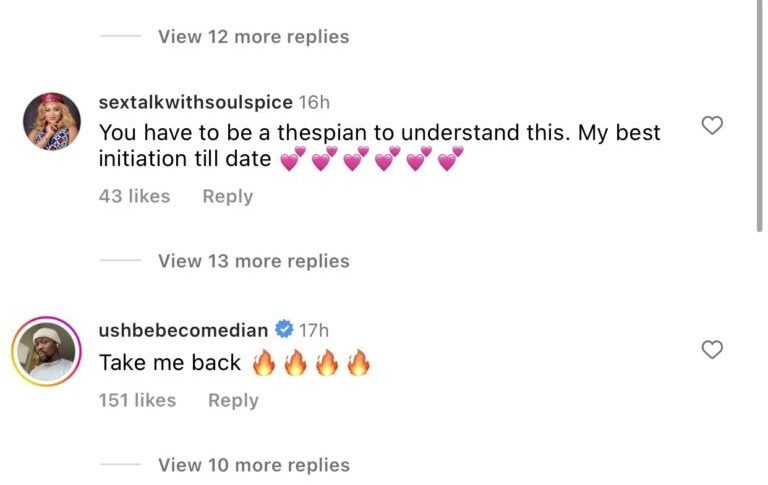The width and height of the screenshot is (768, 485).
Task: Click the comments scrollbar thumb
Action: (x=759, y=115)
